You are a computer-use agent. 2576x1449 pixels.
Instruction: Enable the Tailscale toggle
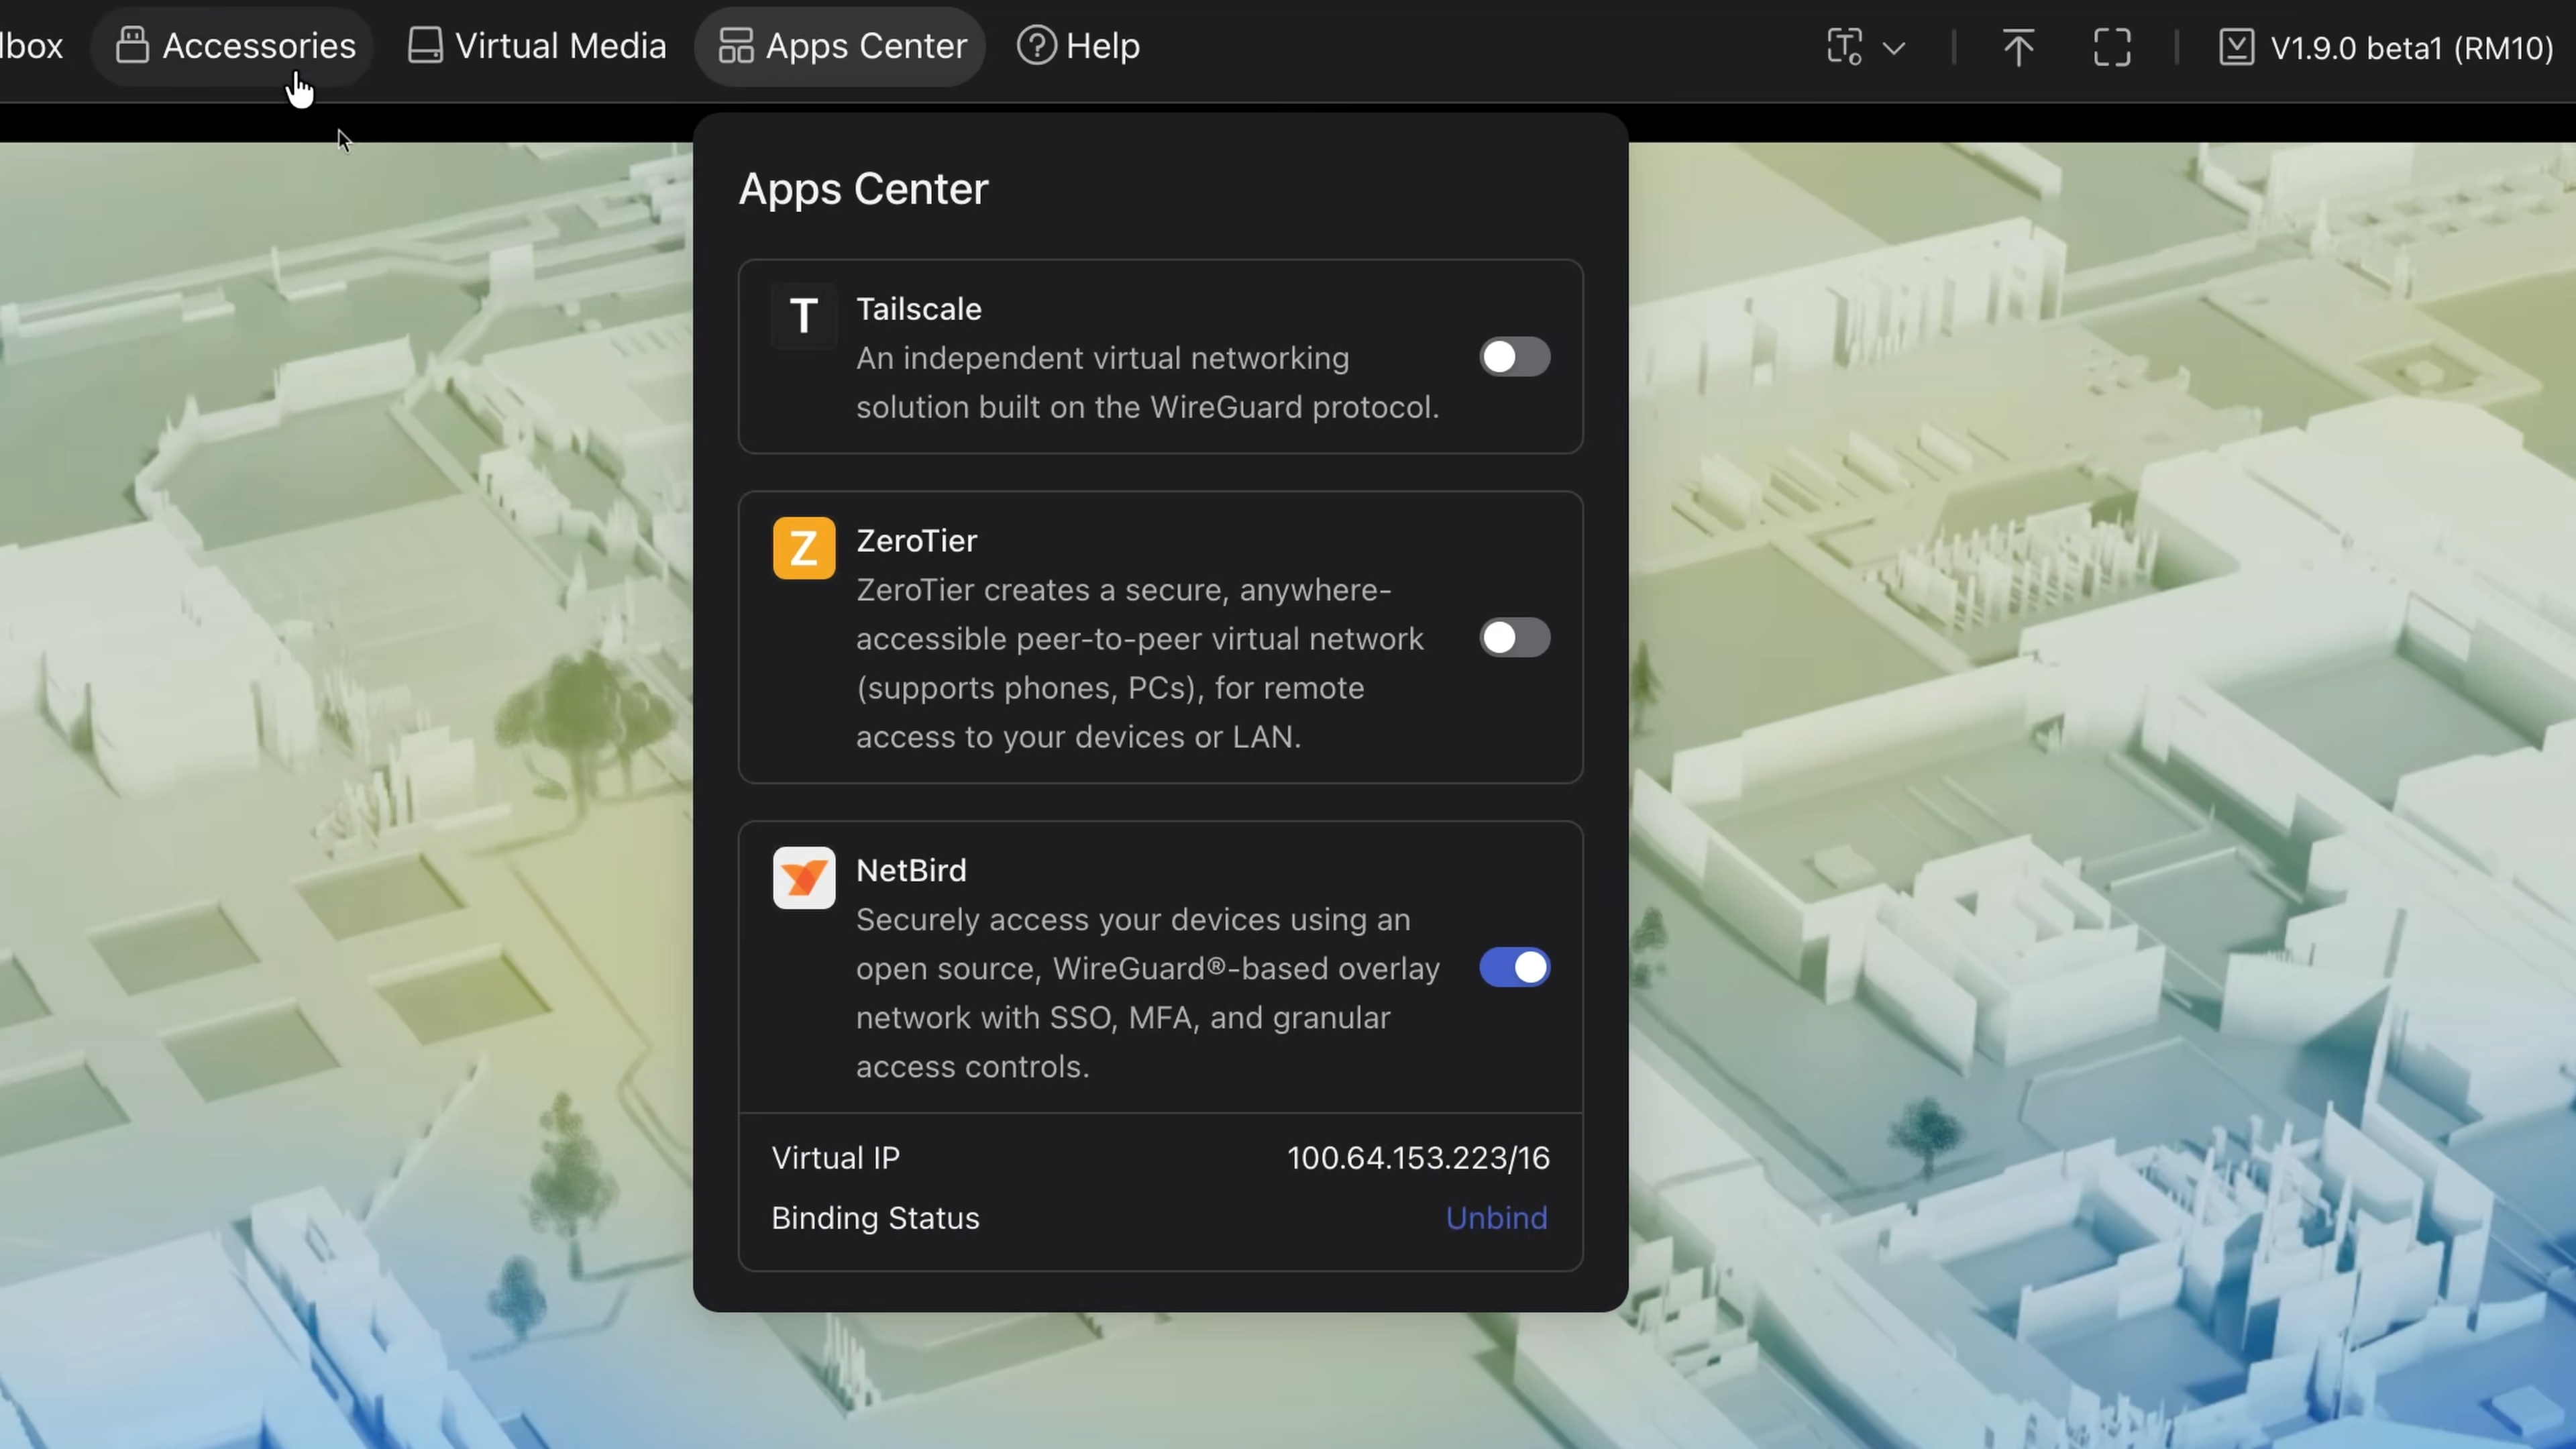click(1515, 357)
